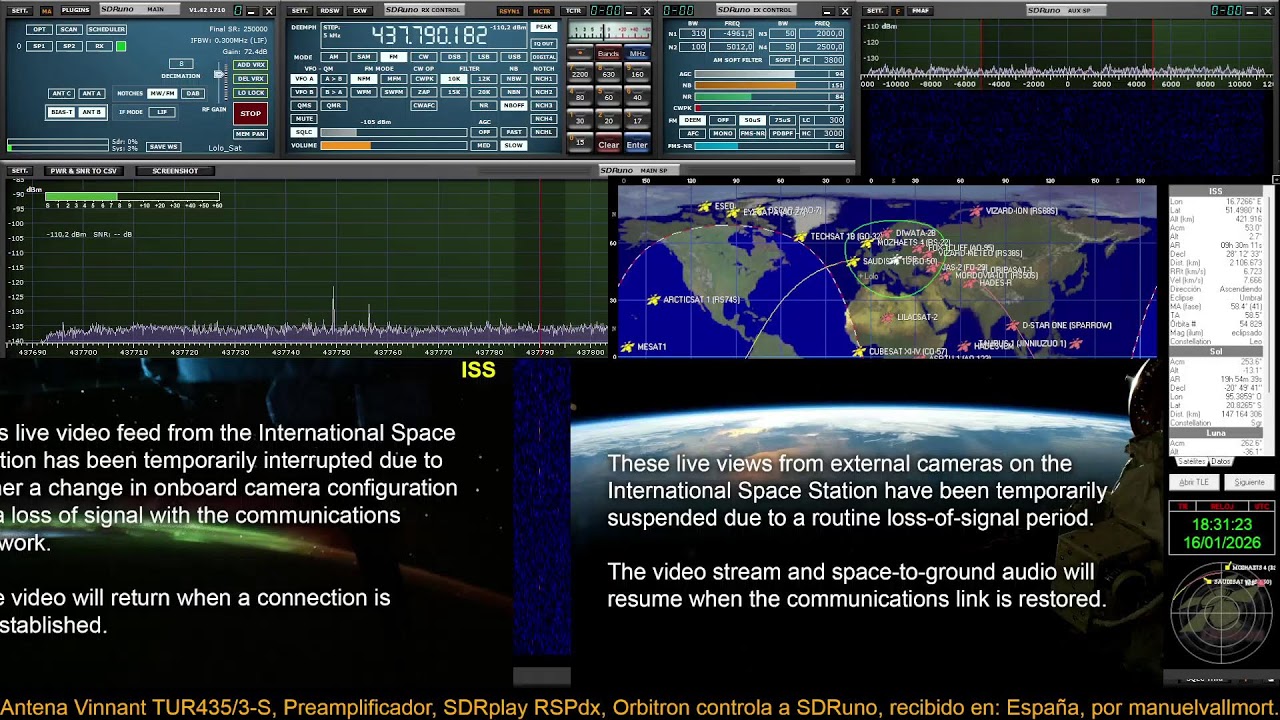
Task: Select USB mode
Action: [514, 57]
